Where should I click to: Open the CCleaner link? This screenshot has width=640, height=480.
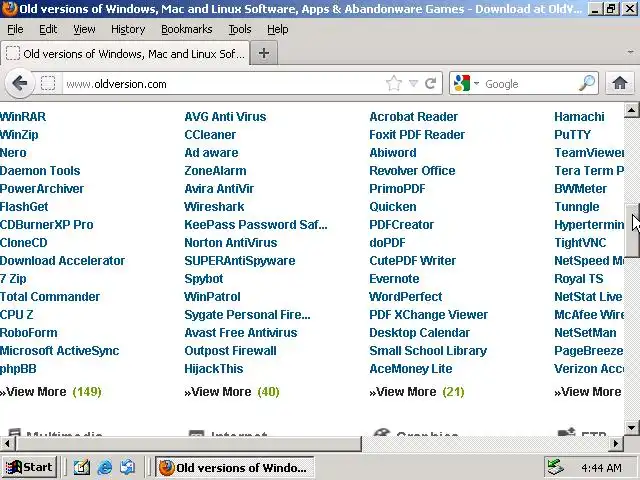(210, 135)
